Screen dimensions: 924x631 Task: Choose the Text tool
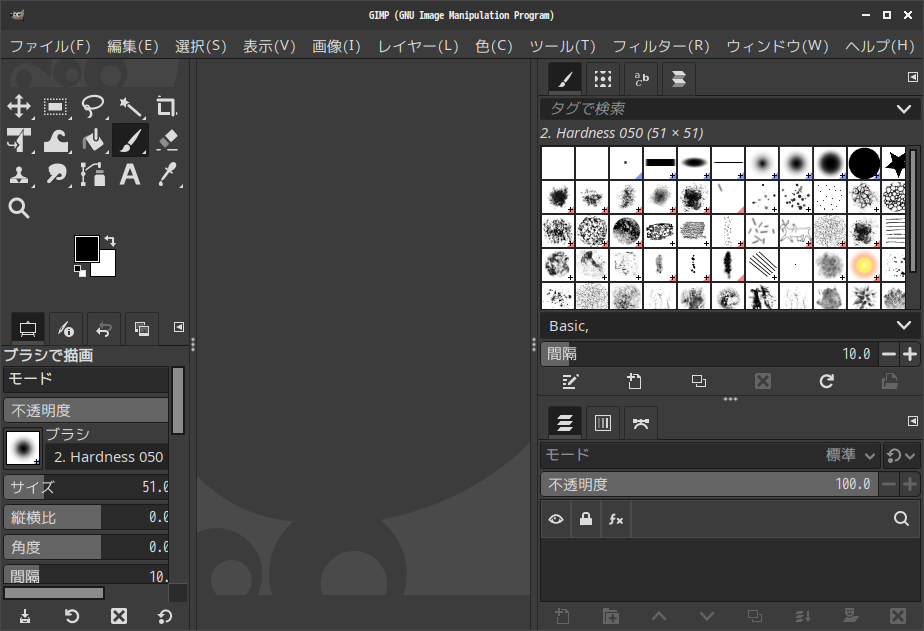[130, 174]
